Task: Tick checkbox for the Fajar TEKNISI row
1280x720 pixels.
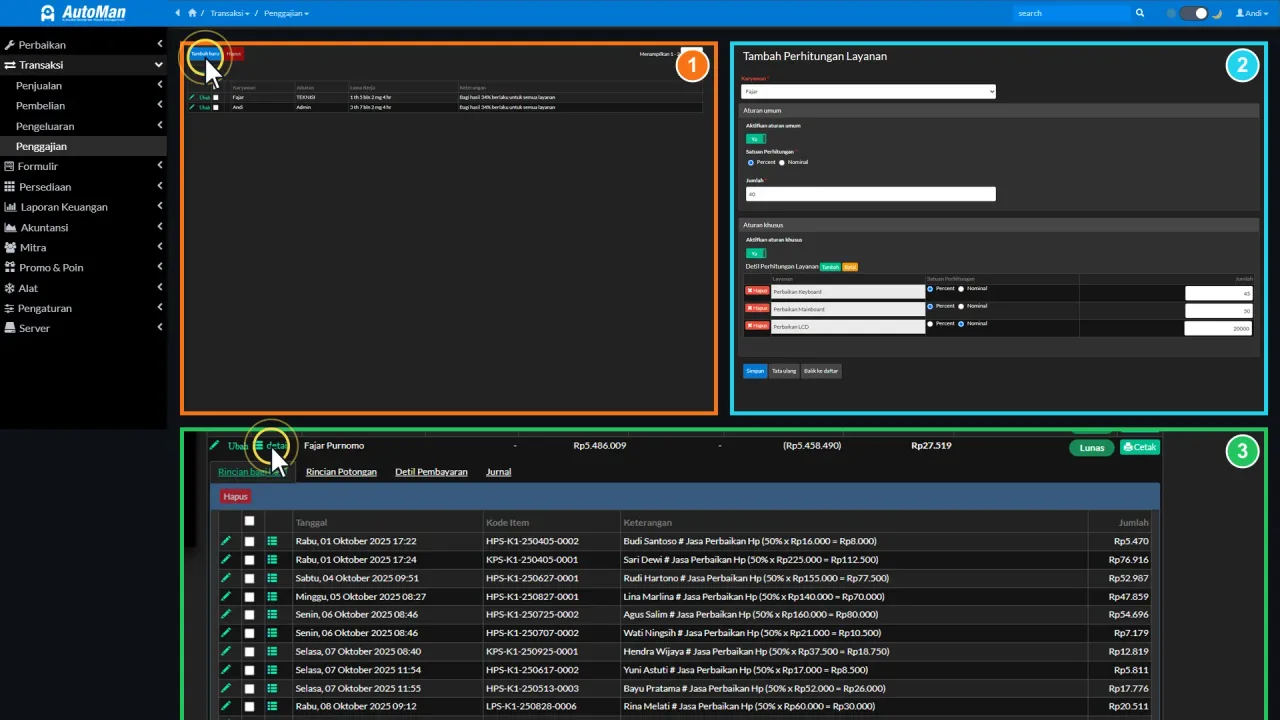Action: tap(215, 97)
